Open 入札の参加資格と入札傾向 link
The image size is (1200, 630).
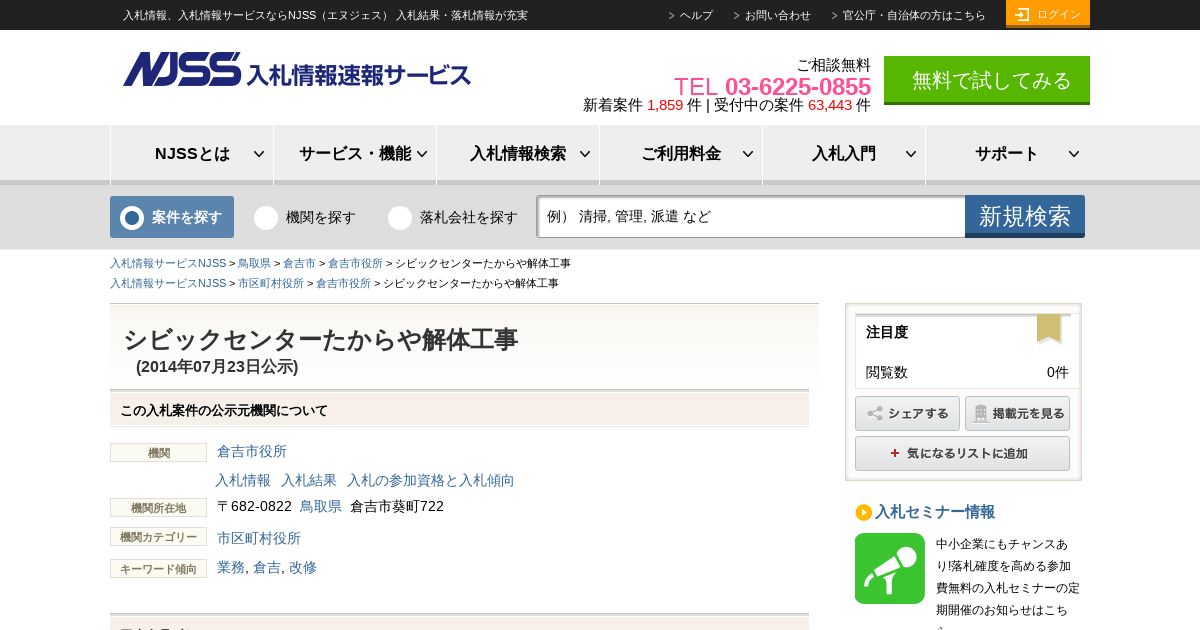[x=431, y=480]
